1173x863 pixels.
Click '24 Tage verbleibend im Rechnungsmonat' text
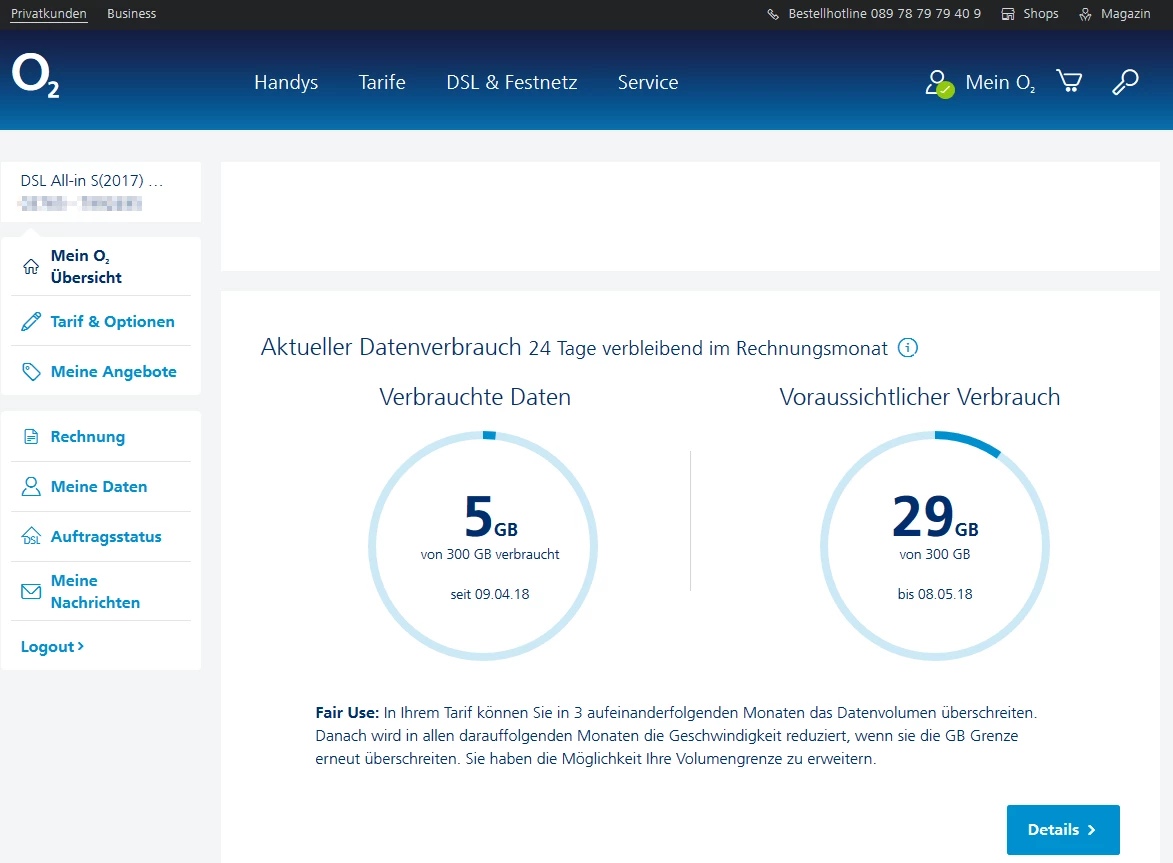point(708,348)
